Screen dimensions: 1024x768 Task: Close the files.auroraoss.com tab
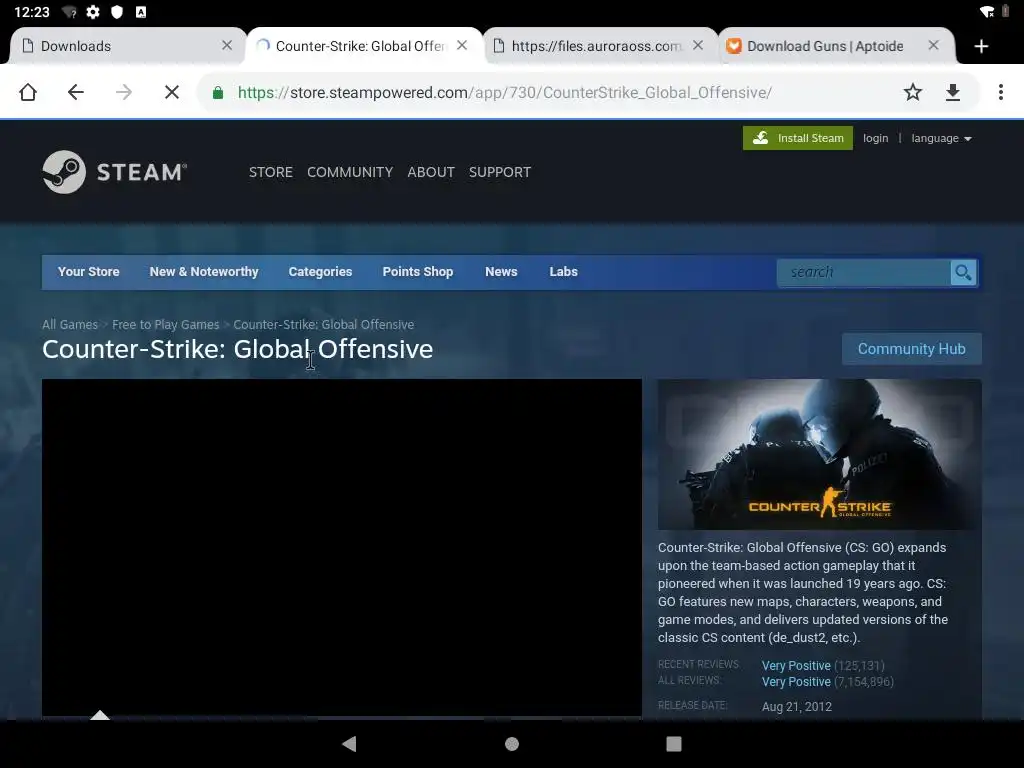point(698,45)
